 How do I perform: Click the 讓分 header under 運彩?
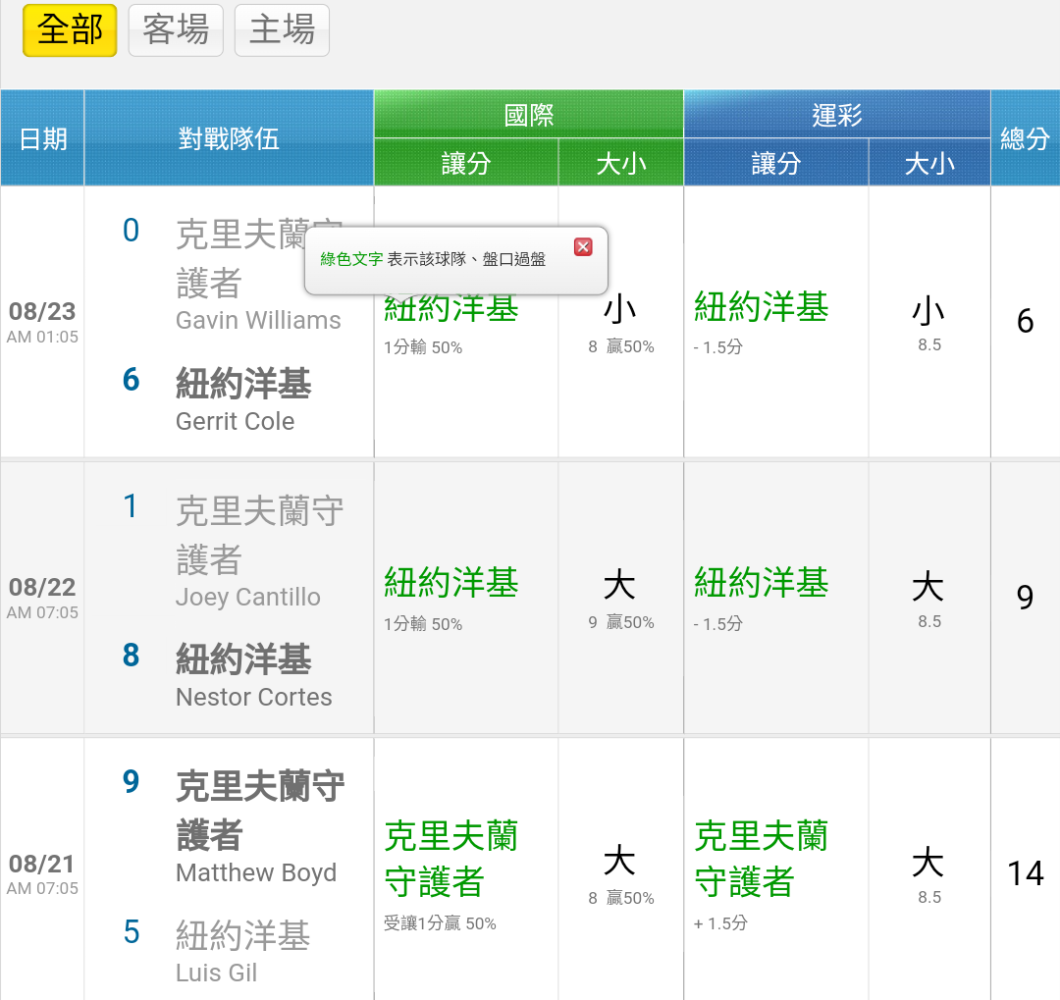[776, 163]
